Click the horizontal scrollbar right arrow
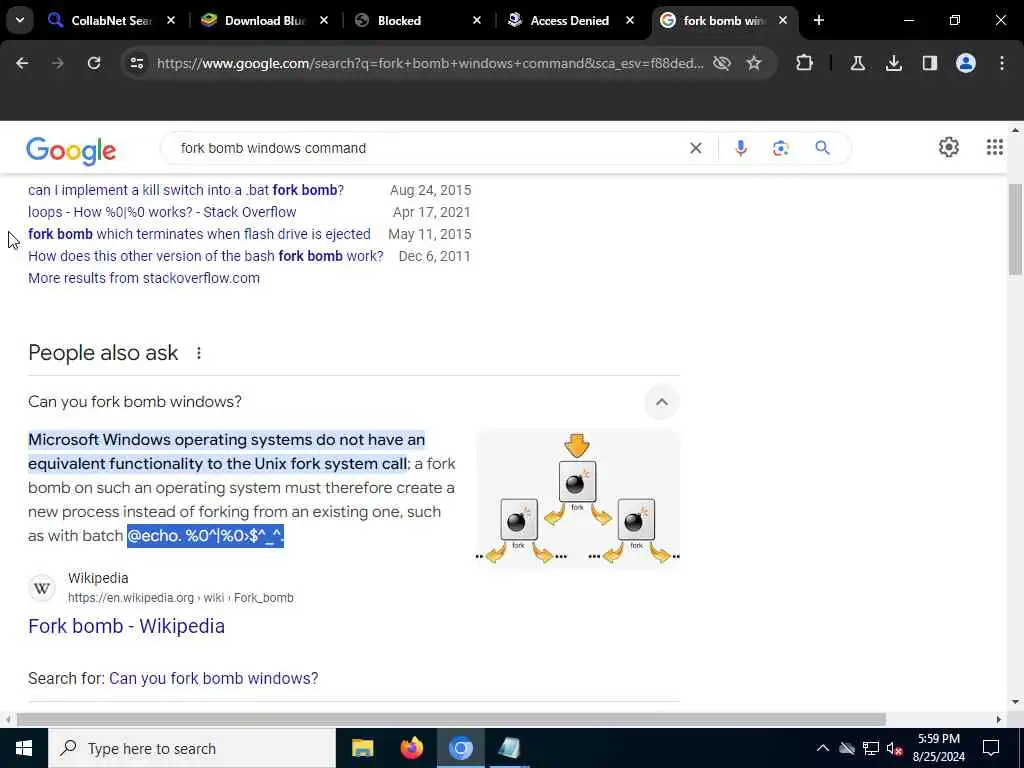The height and width of the screenshot is (768, 1024). click(999, 719)
